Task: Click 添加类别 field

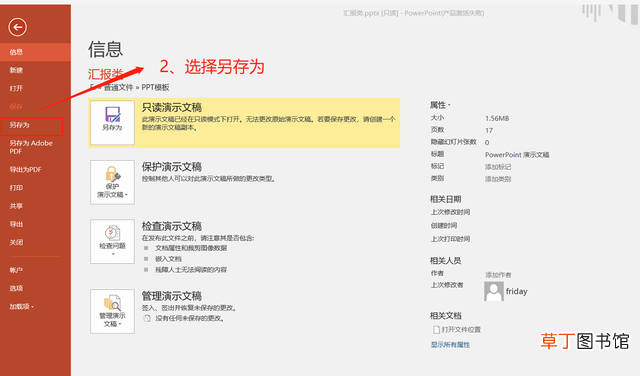Action: (x=498, y=179)
